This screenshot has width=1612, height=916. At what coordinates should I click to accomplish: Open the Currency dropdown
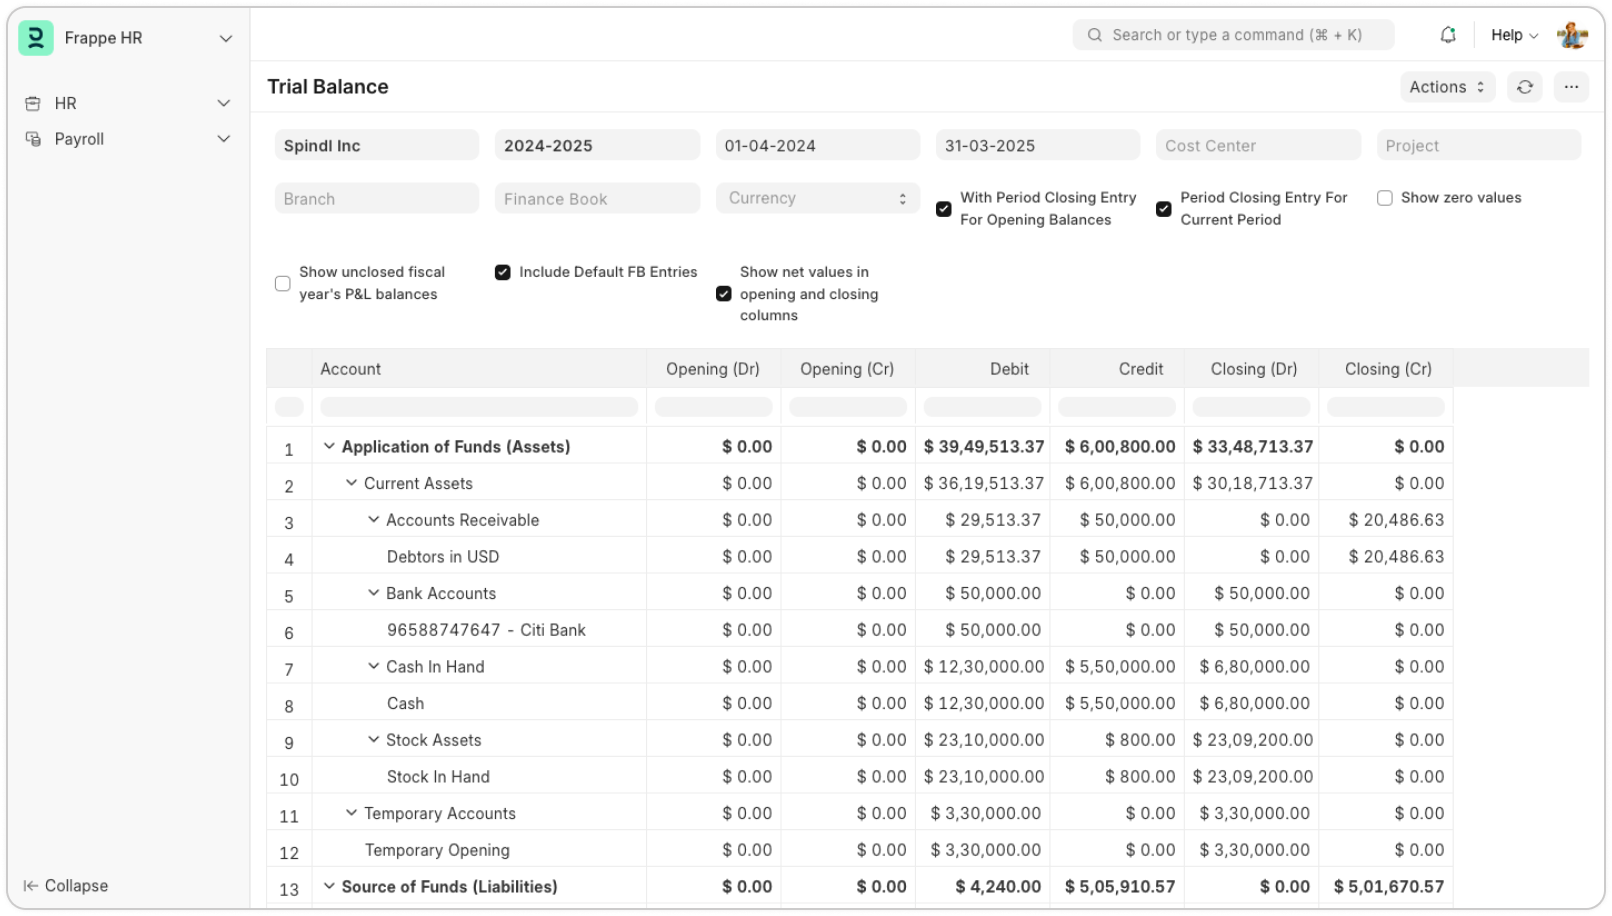817,198
